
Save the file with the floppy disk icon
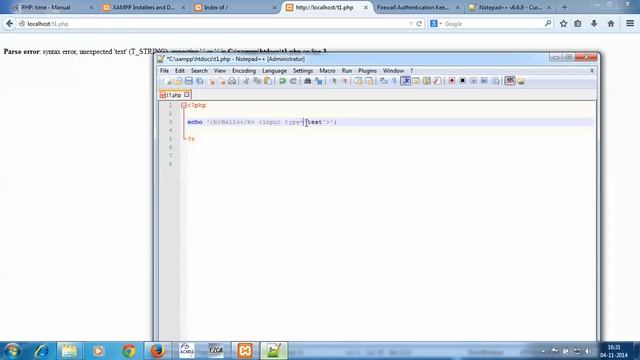[189, 81]
